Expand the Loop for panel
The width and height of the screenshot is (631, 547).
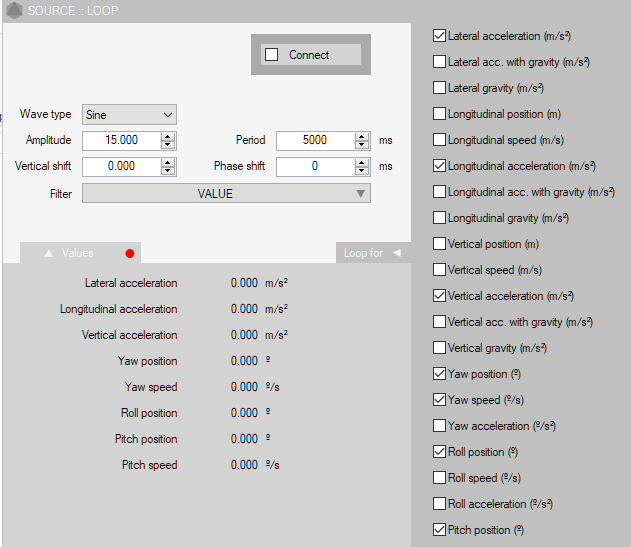point(396,253)
